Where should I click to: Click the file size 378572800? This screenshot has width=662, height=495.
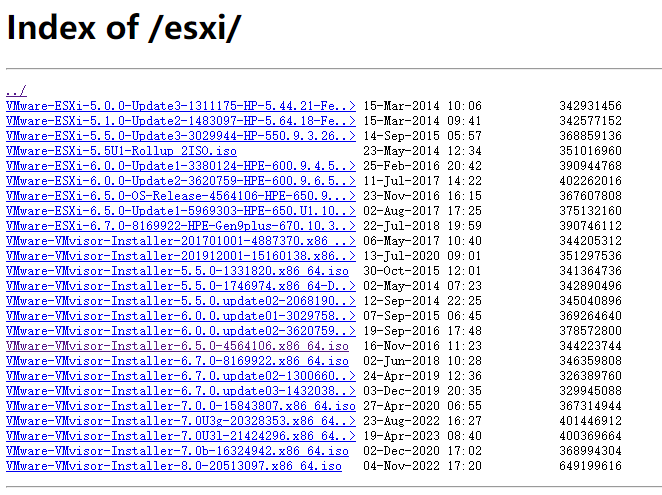click(x=590, y=331)
